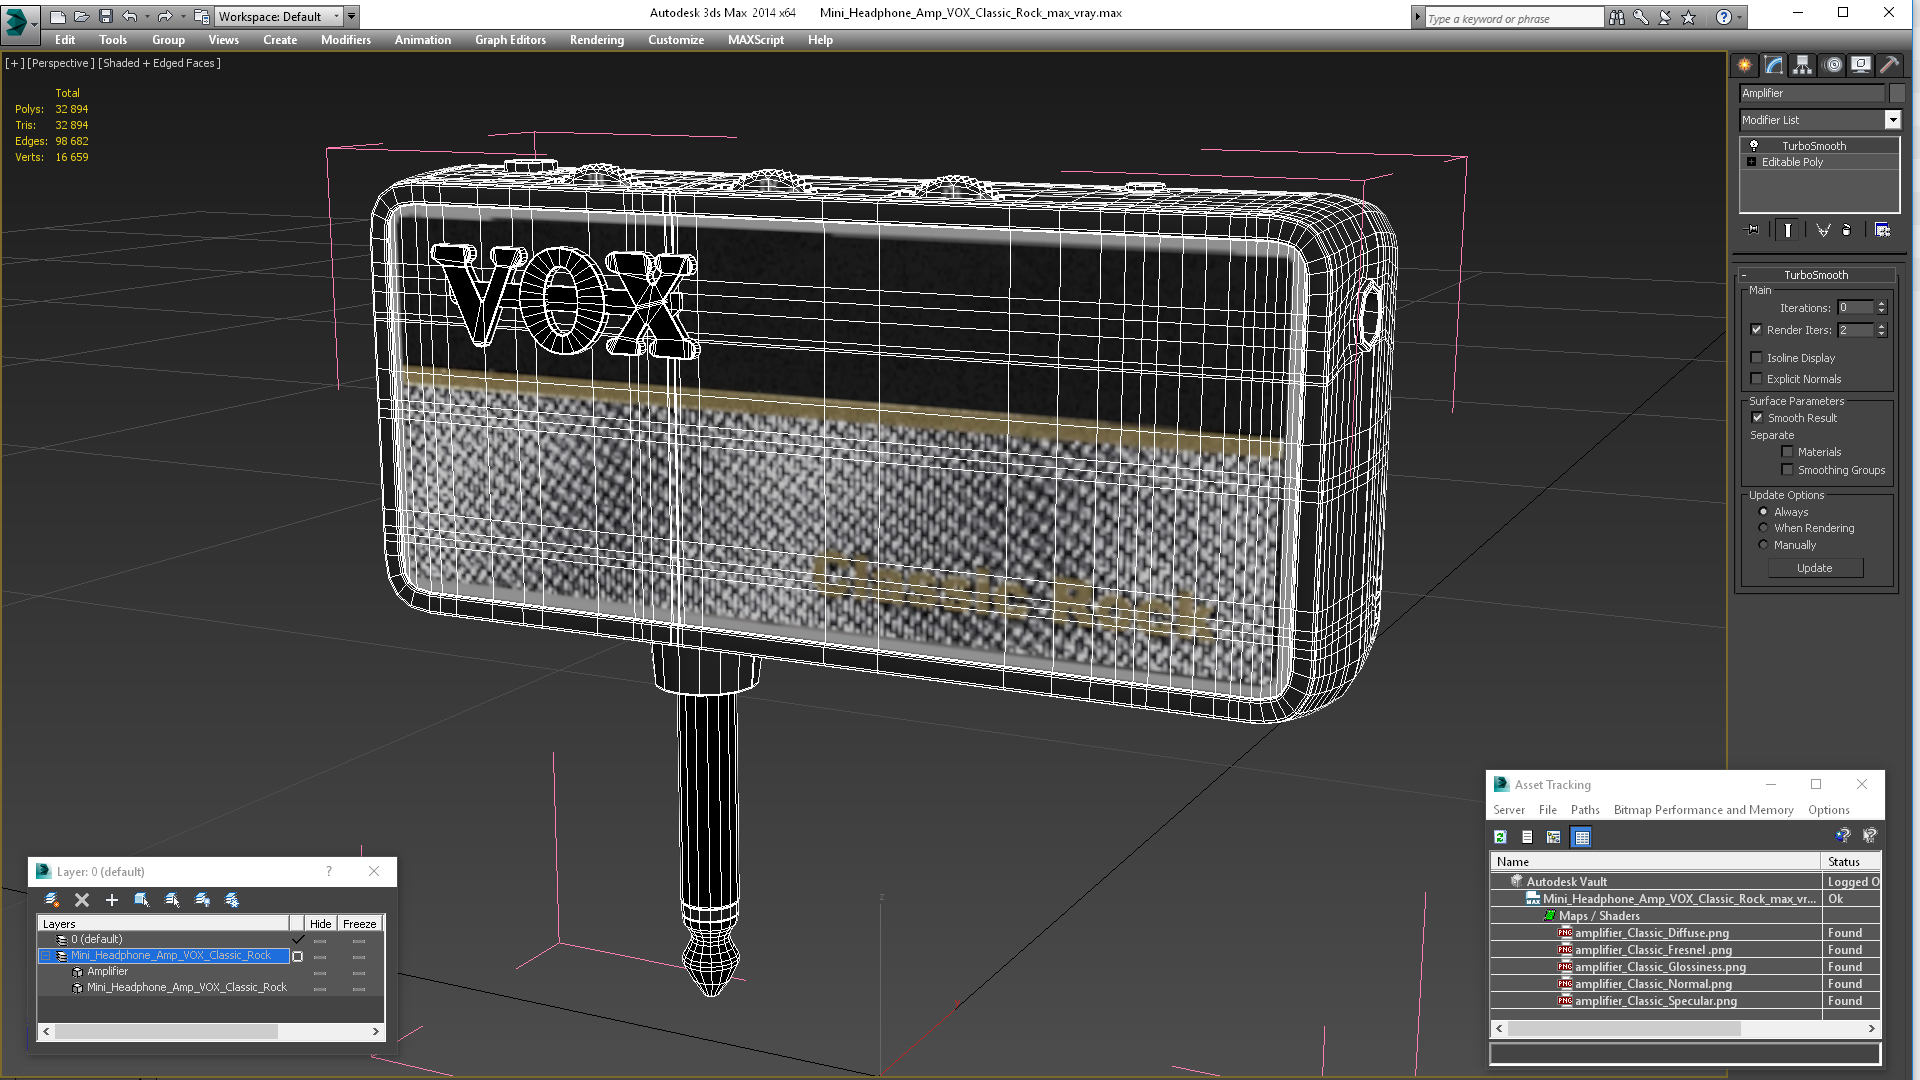Click the Undo arrow icon
1920x1080 pixels.
129,16
